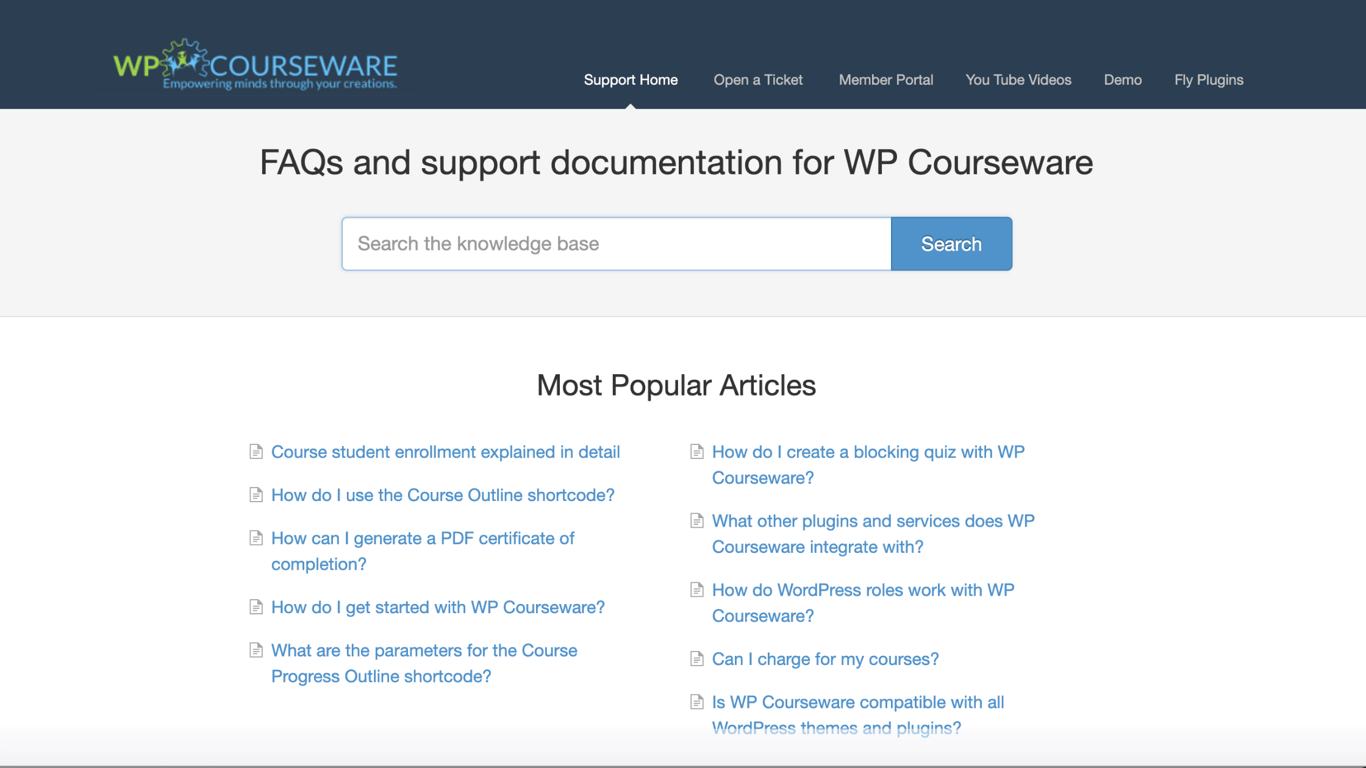1366x768 pixels.
Task: Open How do I get started article
Action: [438, 607]
